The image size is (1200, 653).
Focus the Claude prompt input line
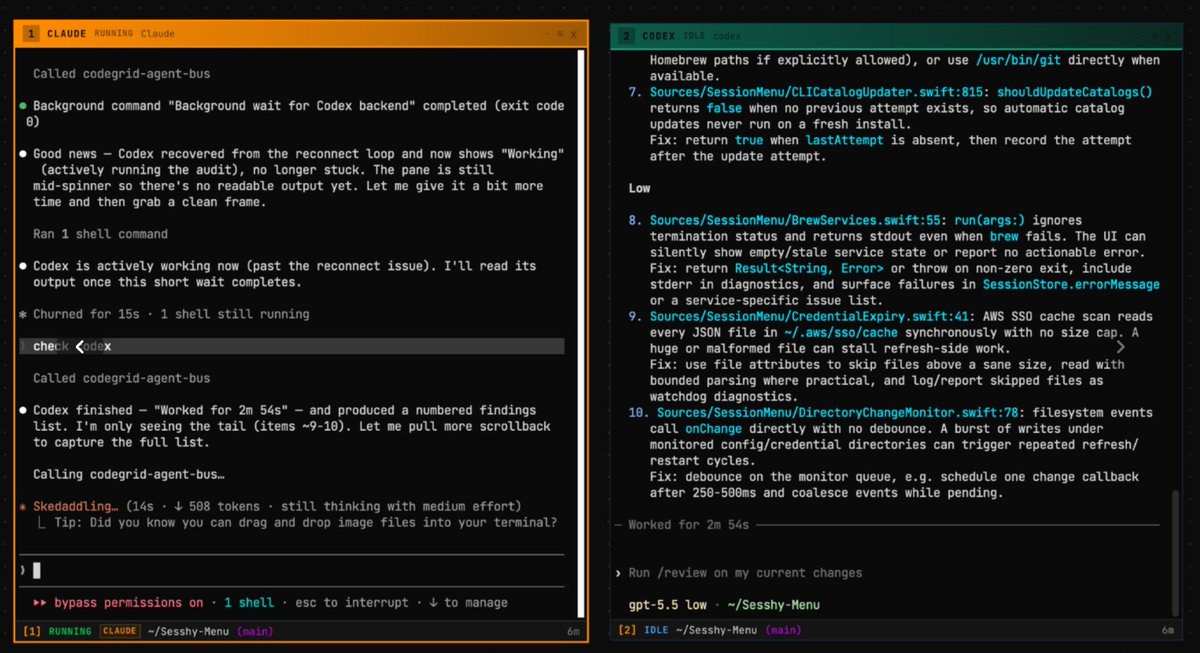[291, 570]
